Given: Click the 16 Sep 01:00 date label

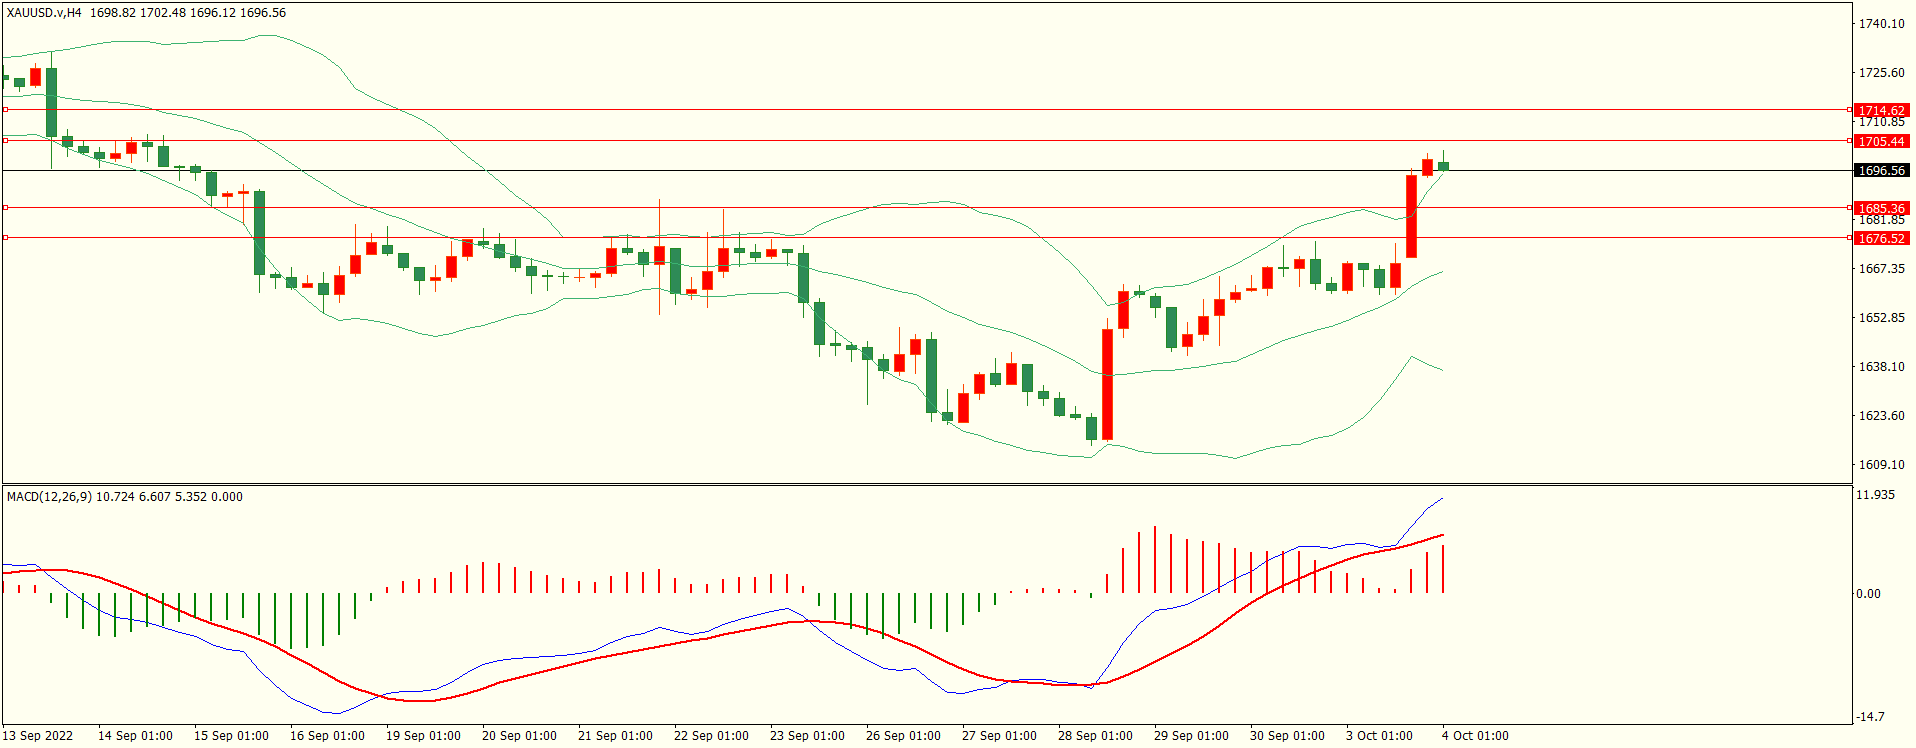Looking at the screenshot, I should 327,735.
